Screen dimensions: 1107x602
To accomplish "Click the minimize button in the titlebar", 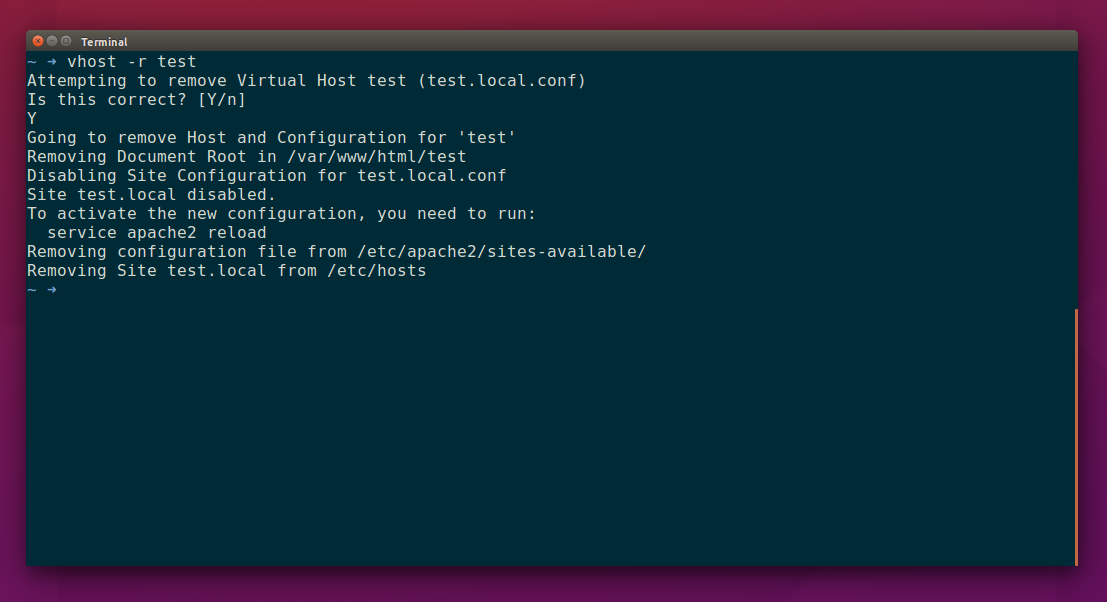I will (52, 42).
